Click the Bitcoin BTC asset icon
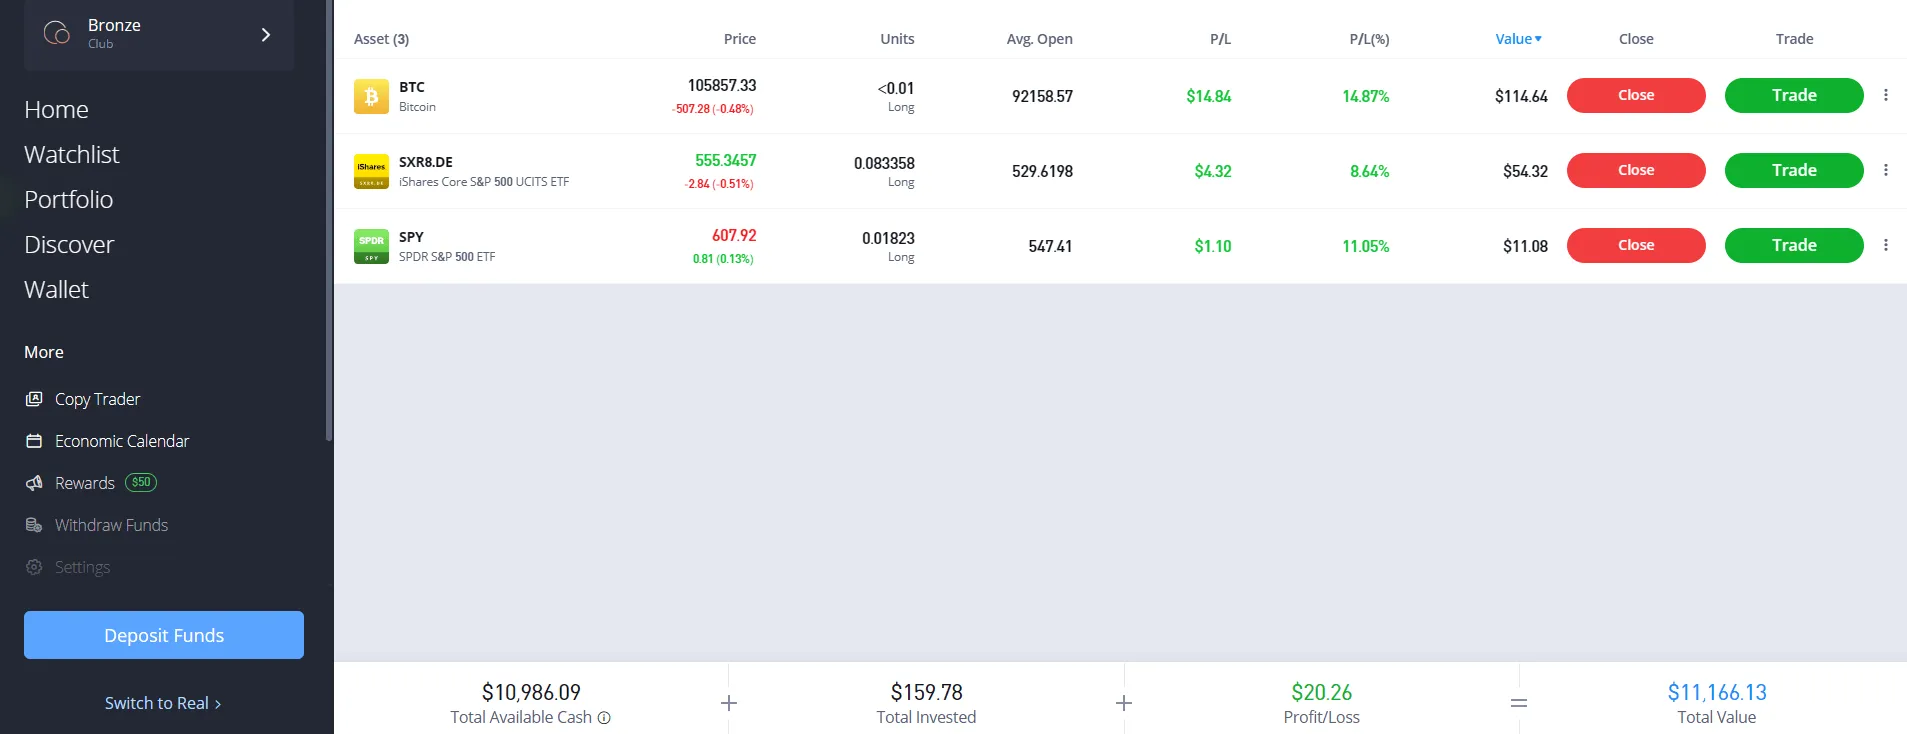Viewport: 1907px width, 734px height. click(x=371, y=96)
